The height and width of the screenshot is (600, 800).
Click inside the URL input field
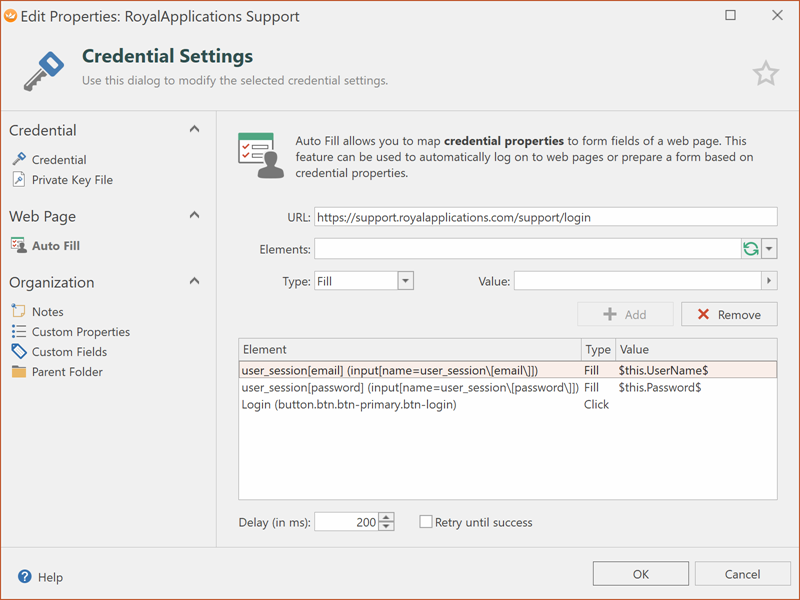pyautogui.click(x=545, y=217)
